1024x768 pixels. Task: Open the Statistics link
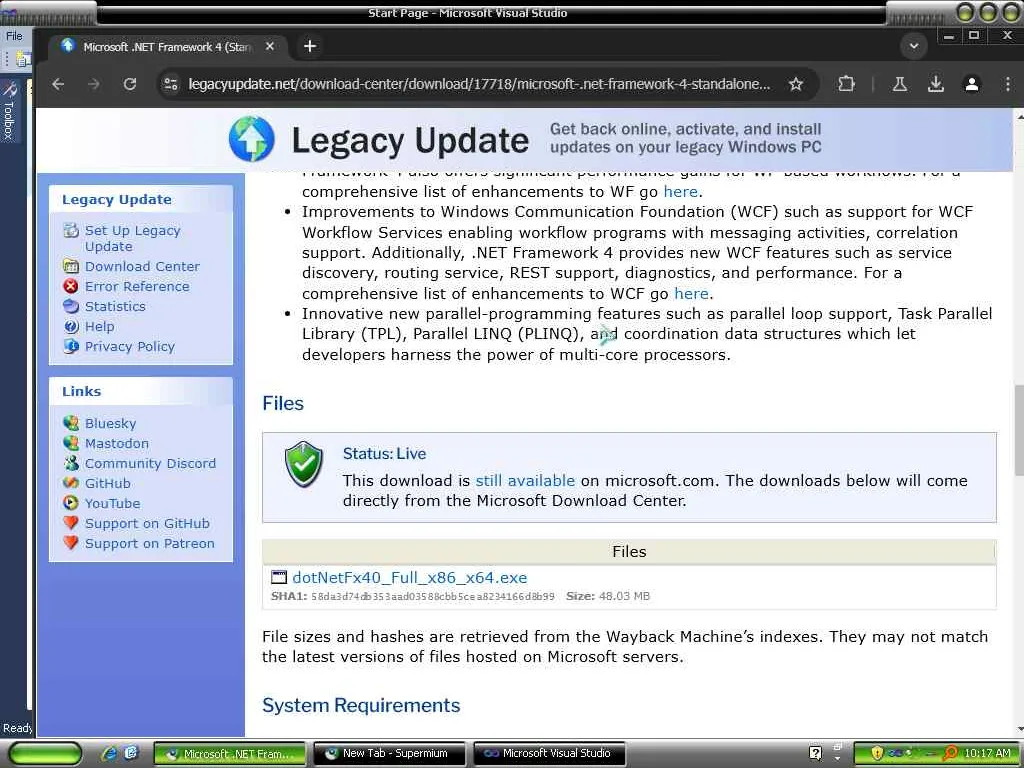pyautogui.click(x=115, y=306)
